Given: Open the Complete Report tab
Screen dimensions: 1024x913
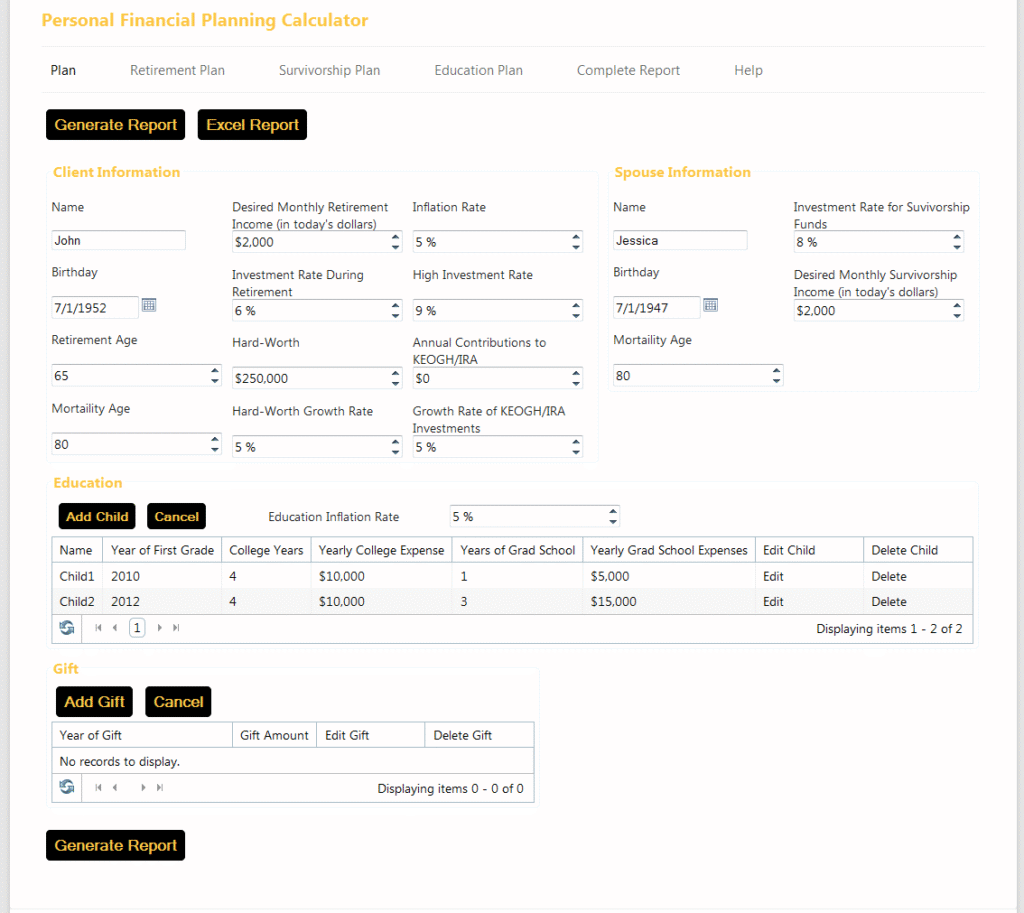Looking at the screenshot, I should click(x=628, y=70).
